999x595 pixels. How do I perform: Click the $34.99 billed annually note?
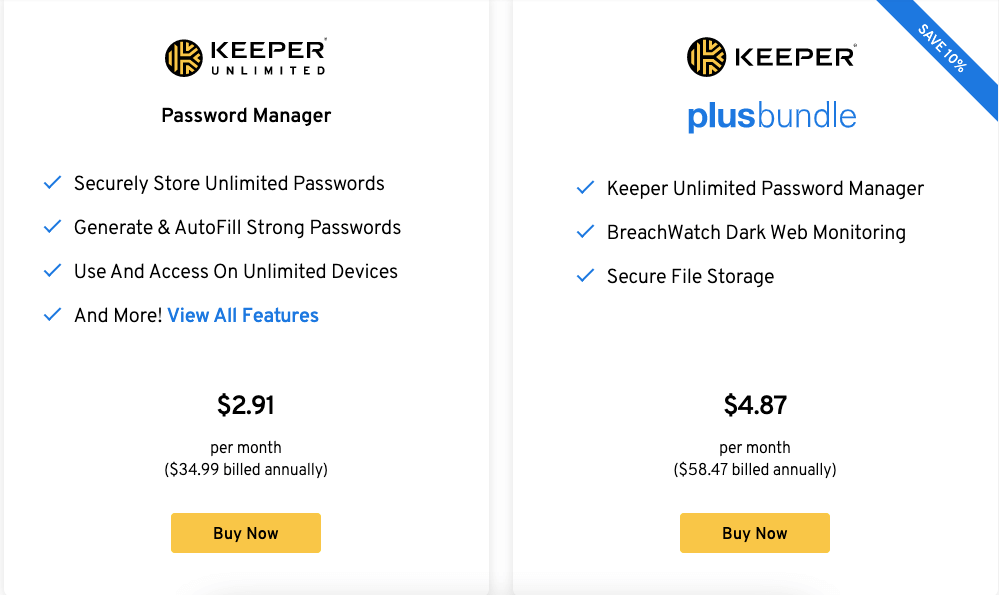click(246, 470)
